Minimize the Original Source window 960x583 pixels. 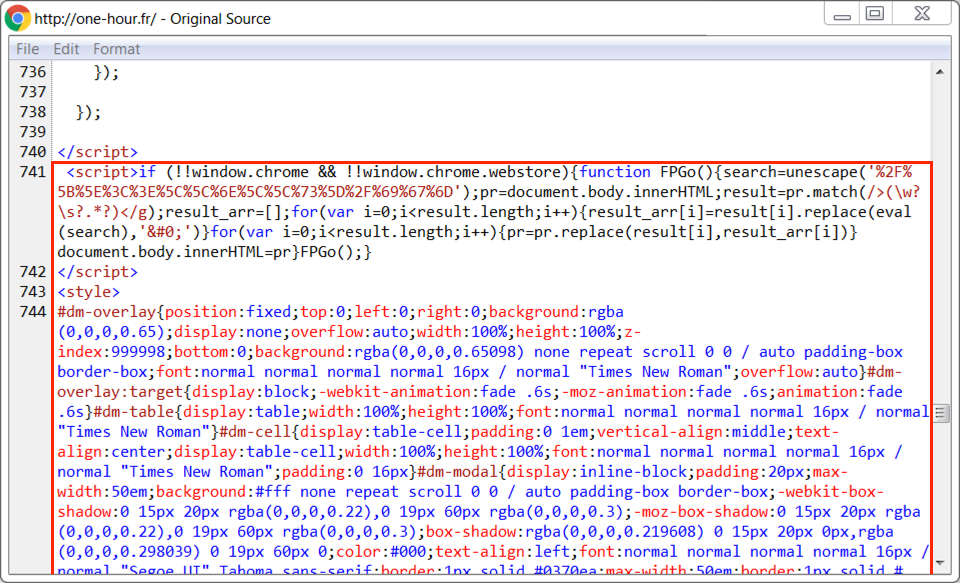[842, 14]
